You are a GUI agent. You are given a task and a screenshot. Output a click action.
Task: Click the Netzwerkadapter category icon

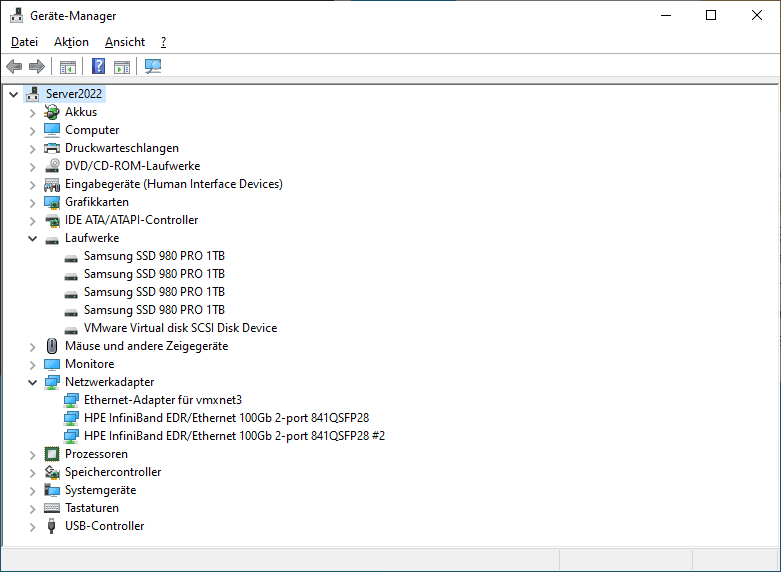tap(52, 382)
